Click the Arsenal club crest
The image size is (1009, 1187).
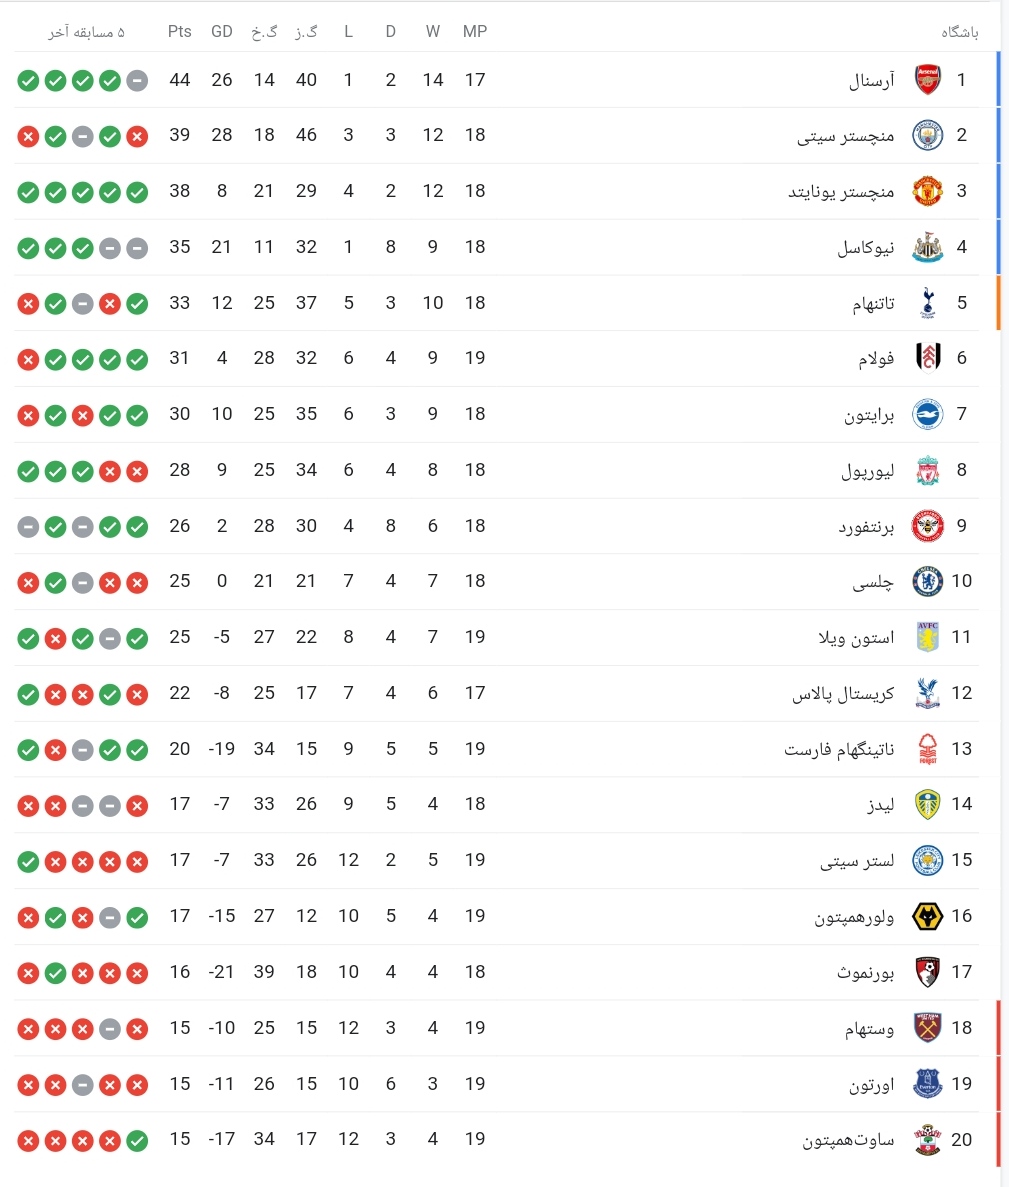(x=927, y=79)
